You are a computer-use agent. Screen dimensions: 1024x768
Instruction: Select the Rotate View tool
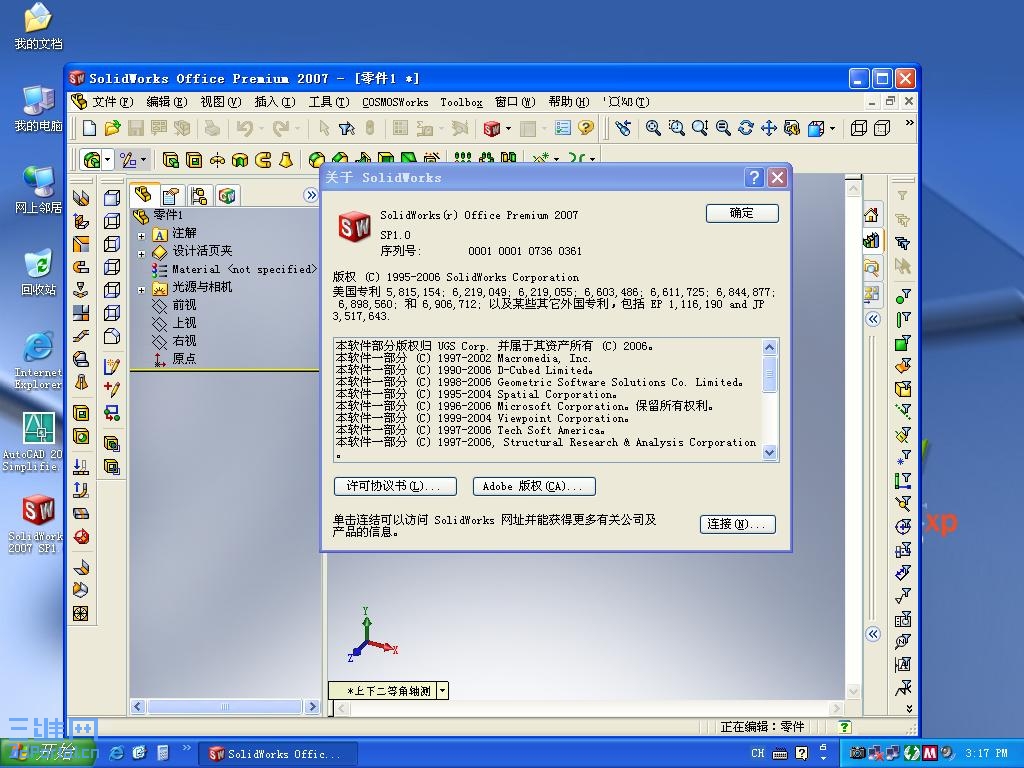tap(746, 128)
